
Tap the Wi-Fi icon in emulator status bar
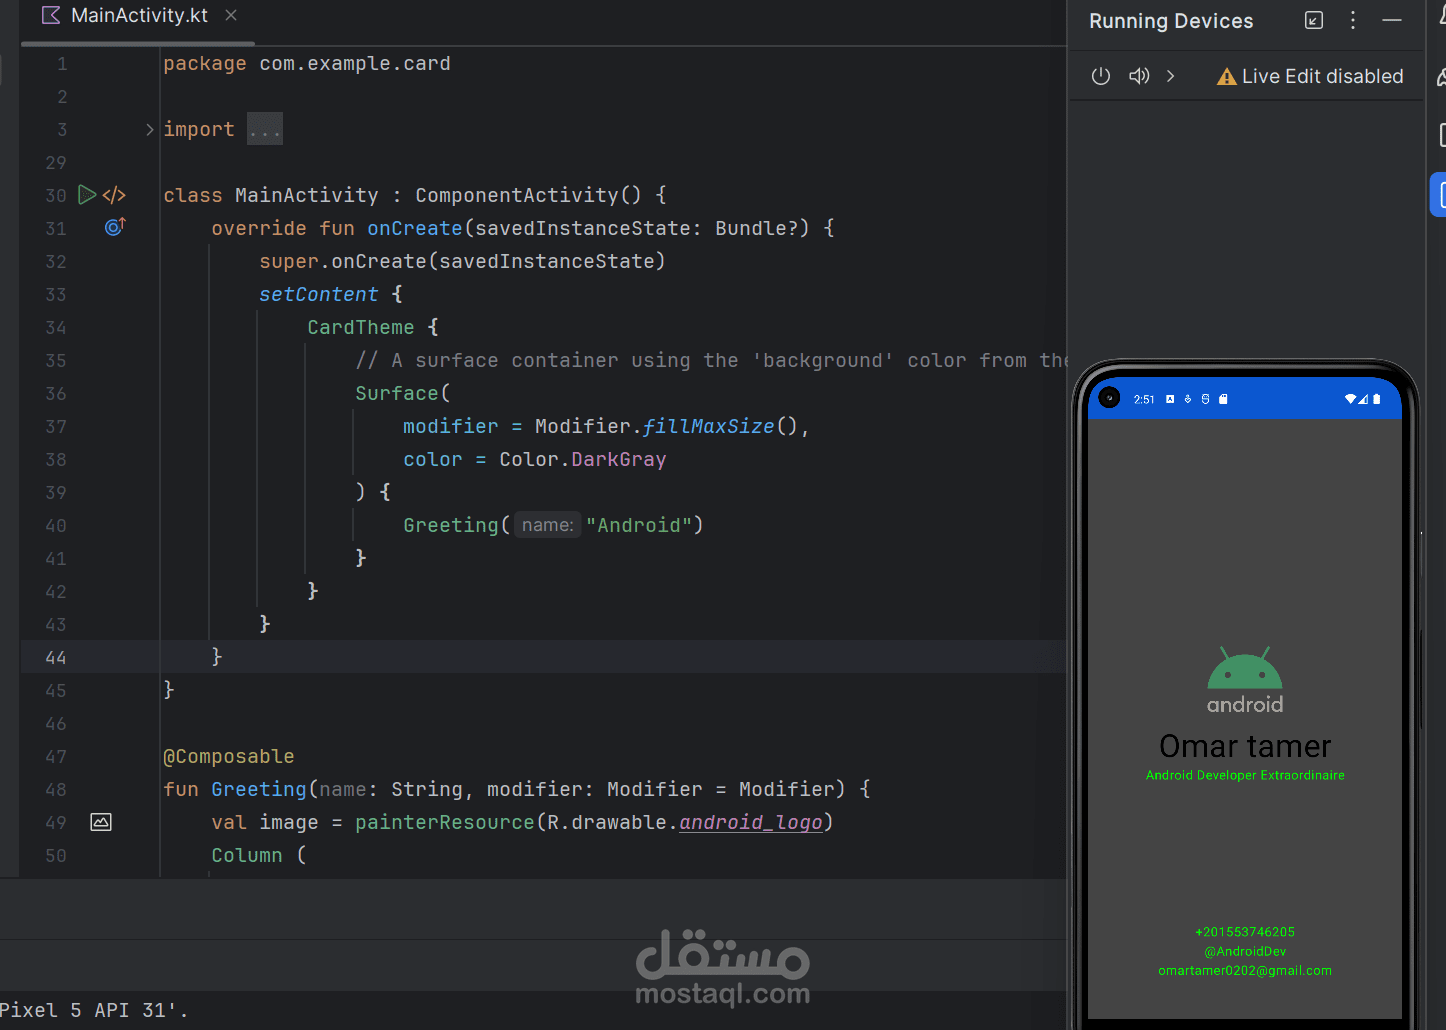[1350, 399]
